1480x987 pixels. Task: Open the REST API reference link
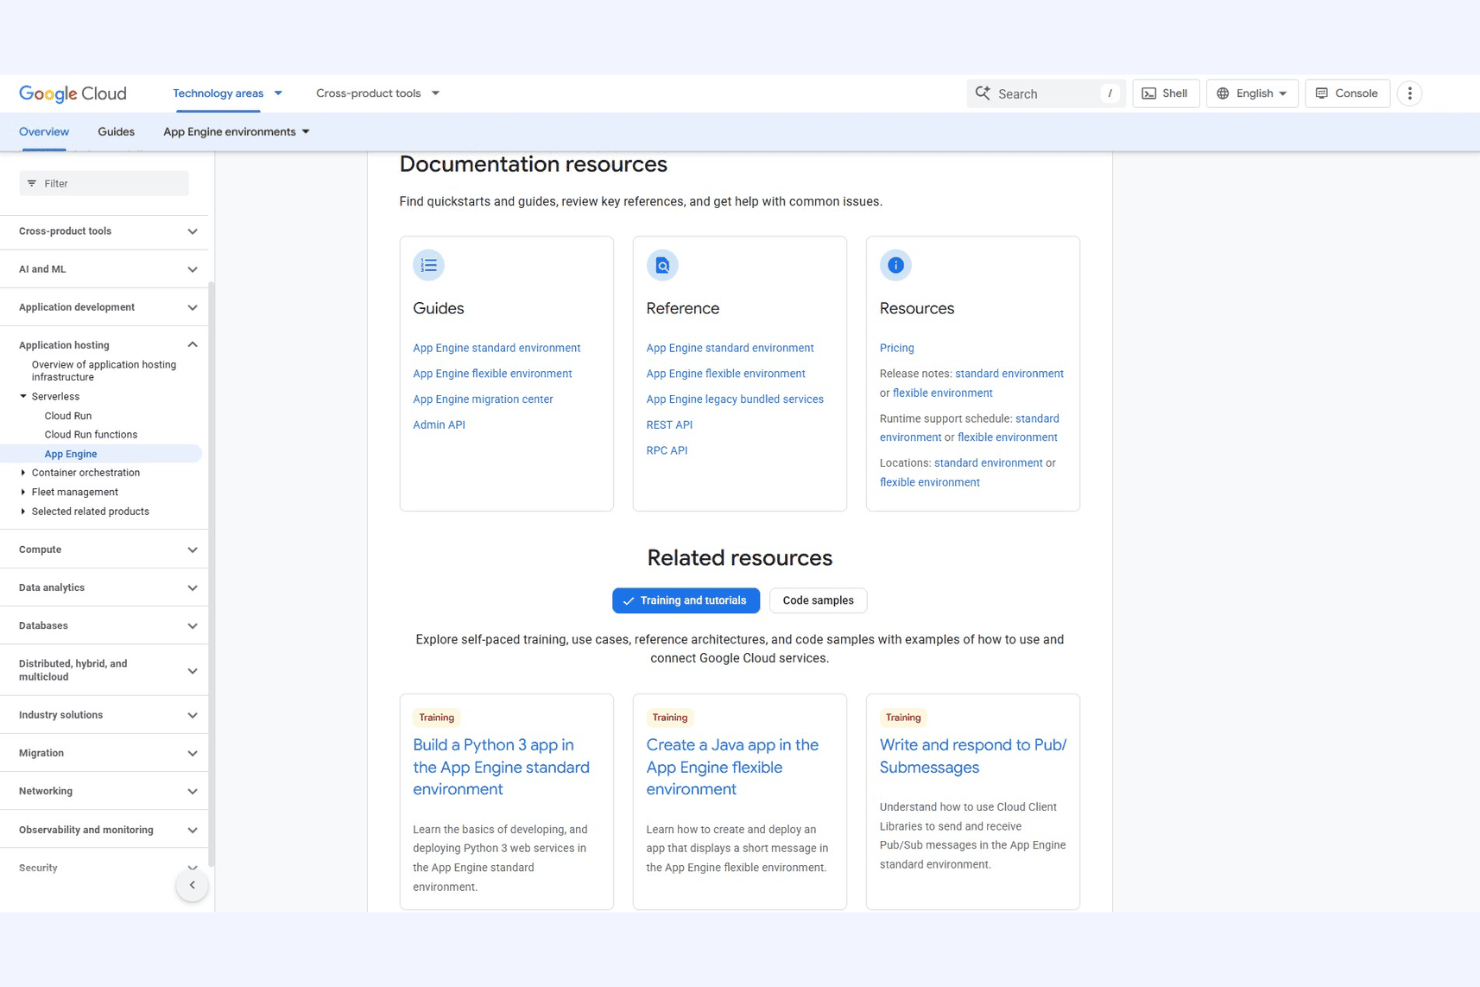(x=669, y=425)
